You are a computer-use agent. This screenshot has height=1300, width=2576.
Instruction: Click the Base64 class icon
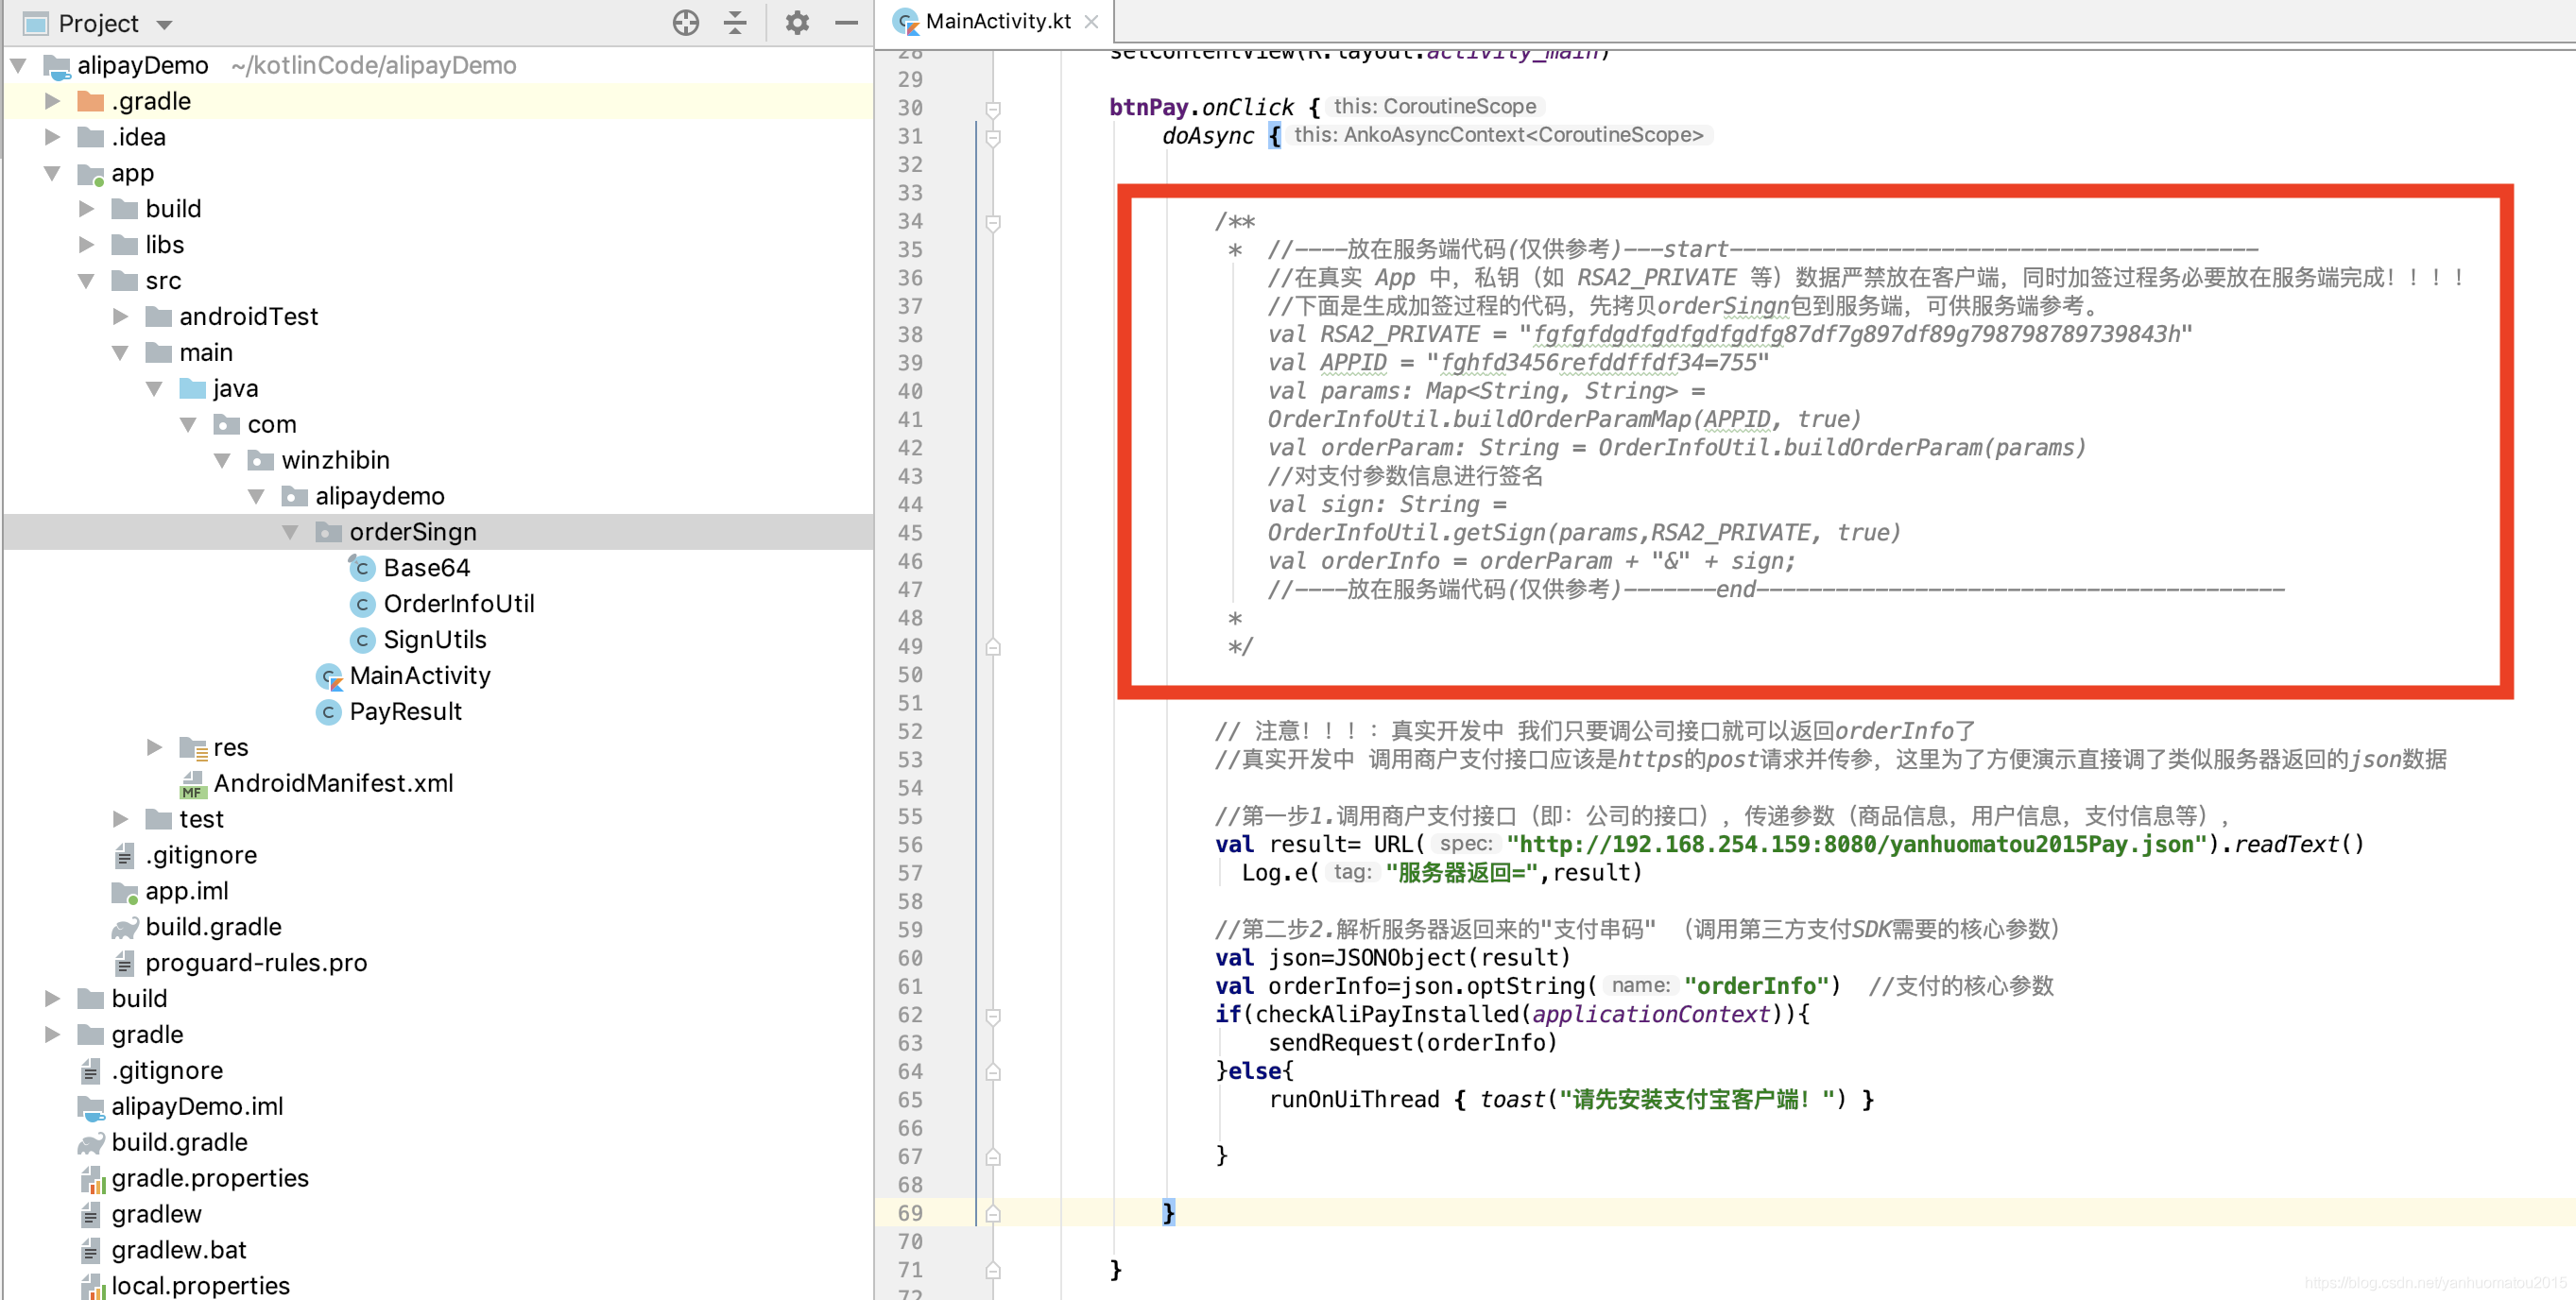362,568
